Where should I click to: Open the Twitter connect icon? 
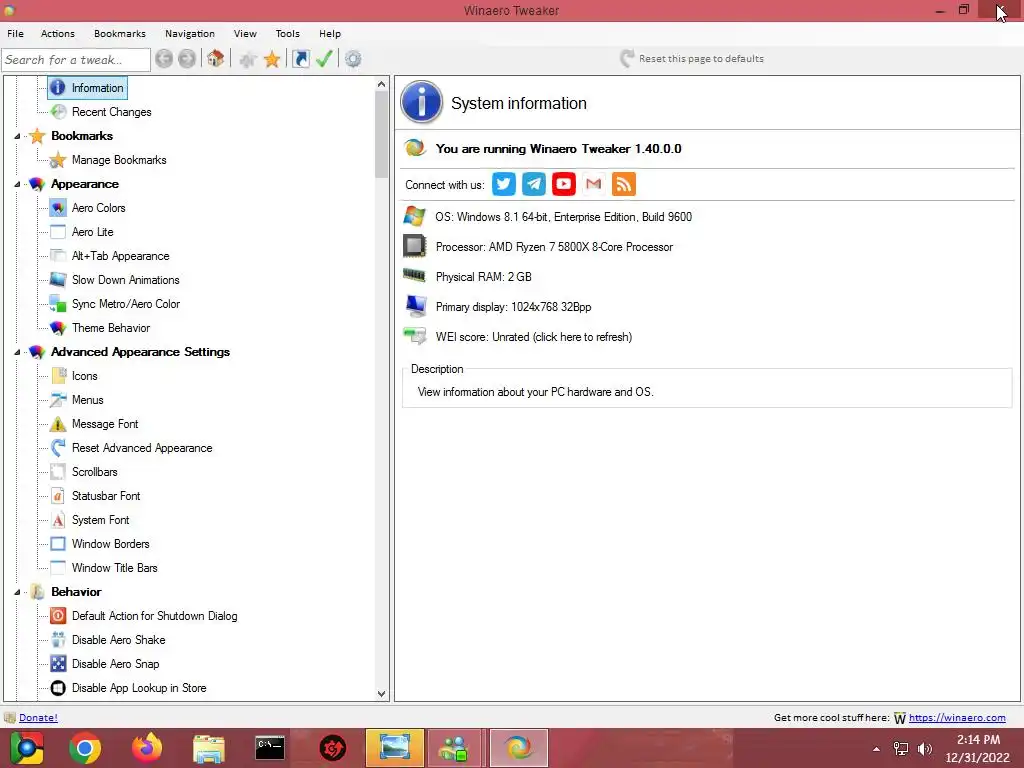coord(504,184)
